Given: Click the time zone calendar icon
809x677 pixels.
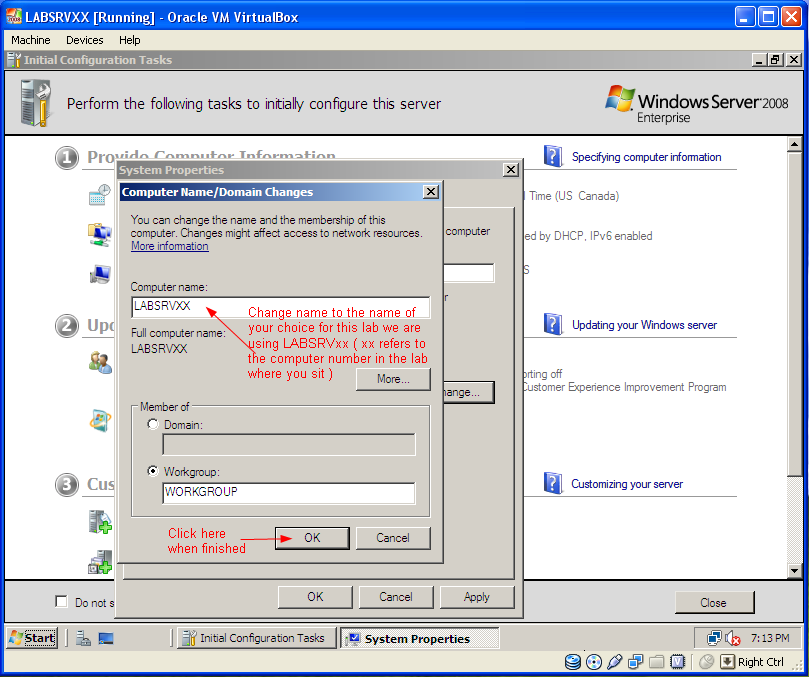Looking at the screenshot, I should click(100, 195).
